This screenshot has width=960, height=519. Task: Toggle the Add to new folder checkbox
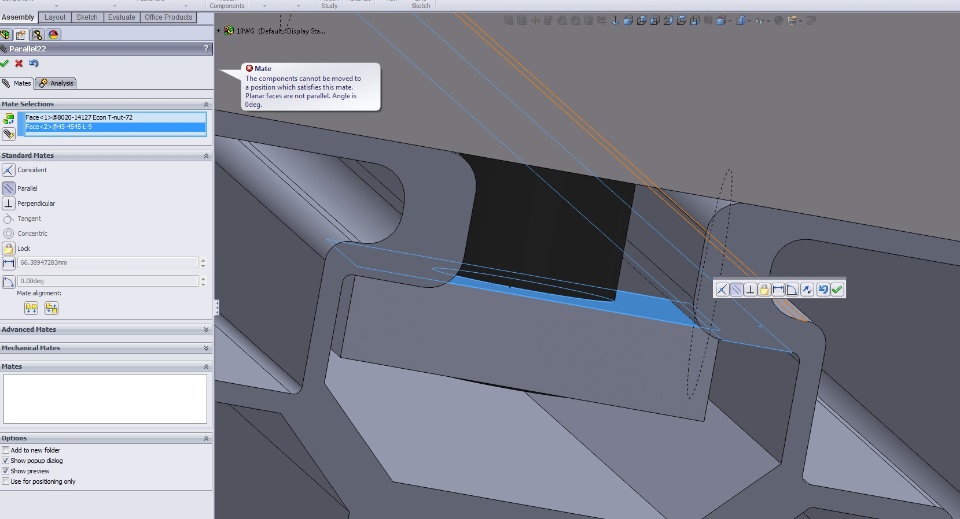(x=6, y=450)
